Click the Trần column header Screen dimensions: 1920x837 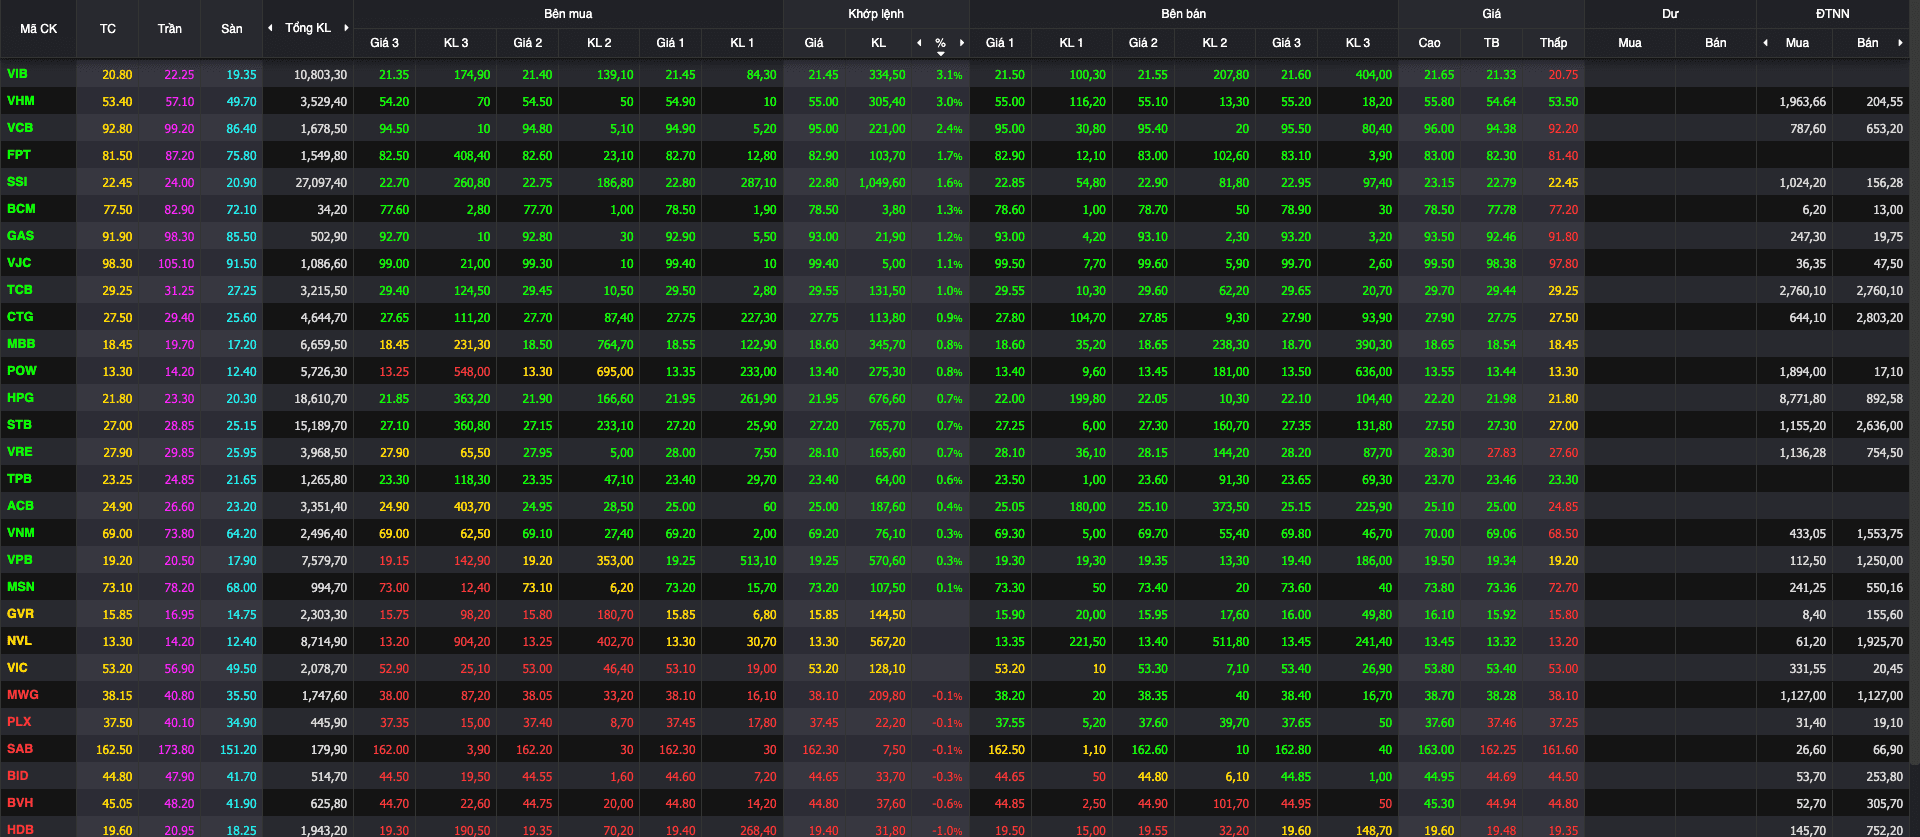170,29
